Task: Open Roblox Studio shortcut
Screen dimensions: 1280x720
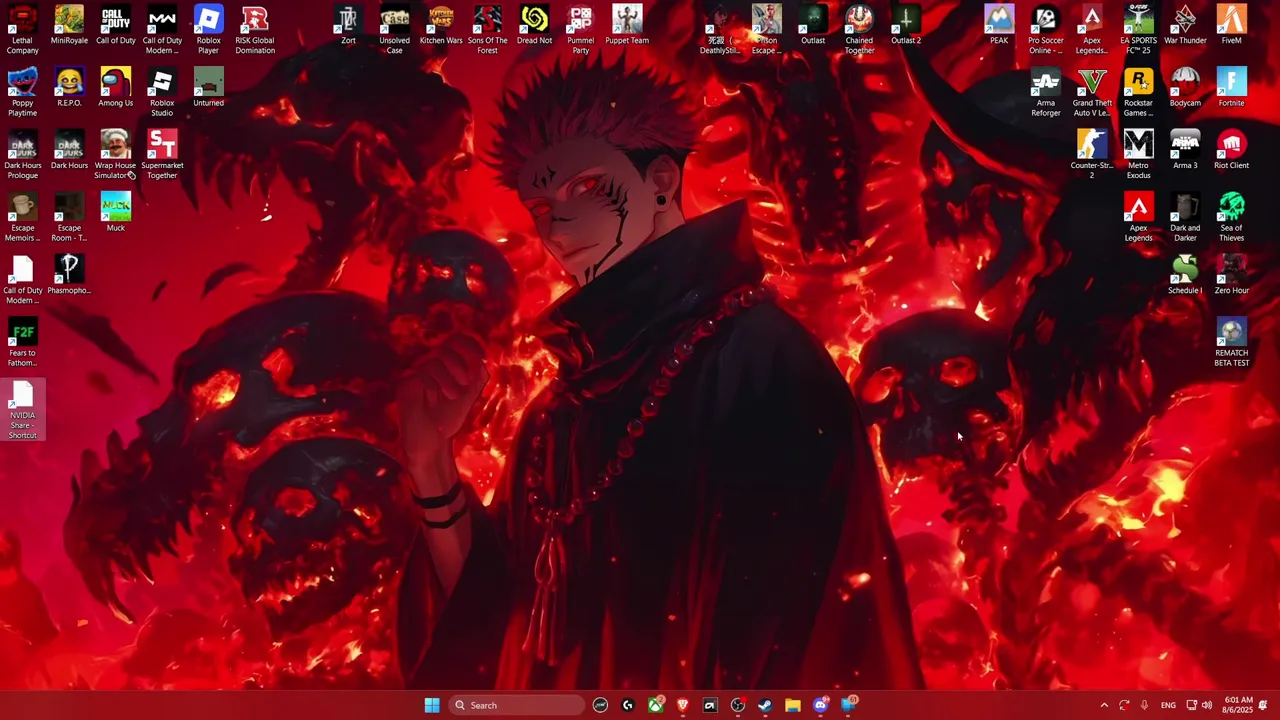Action: (x=162, y=92)
